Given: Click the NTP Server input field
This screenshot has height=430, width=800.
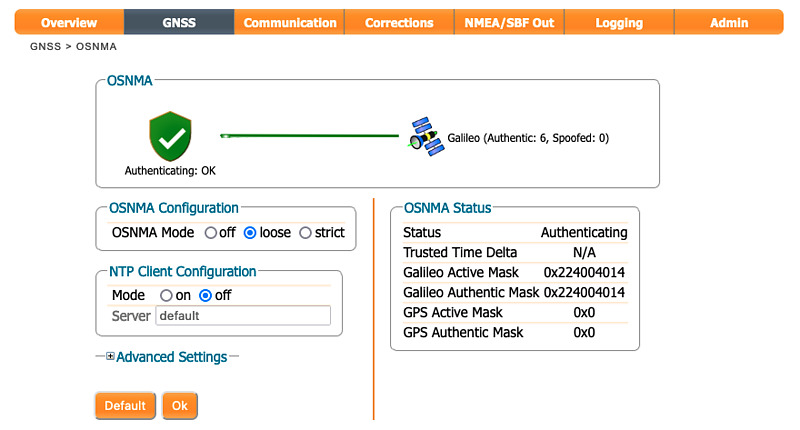Looking at the screenshot, I should tap(243, 316).
